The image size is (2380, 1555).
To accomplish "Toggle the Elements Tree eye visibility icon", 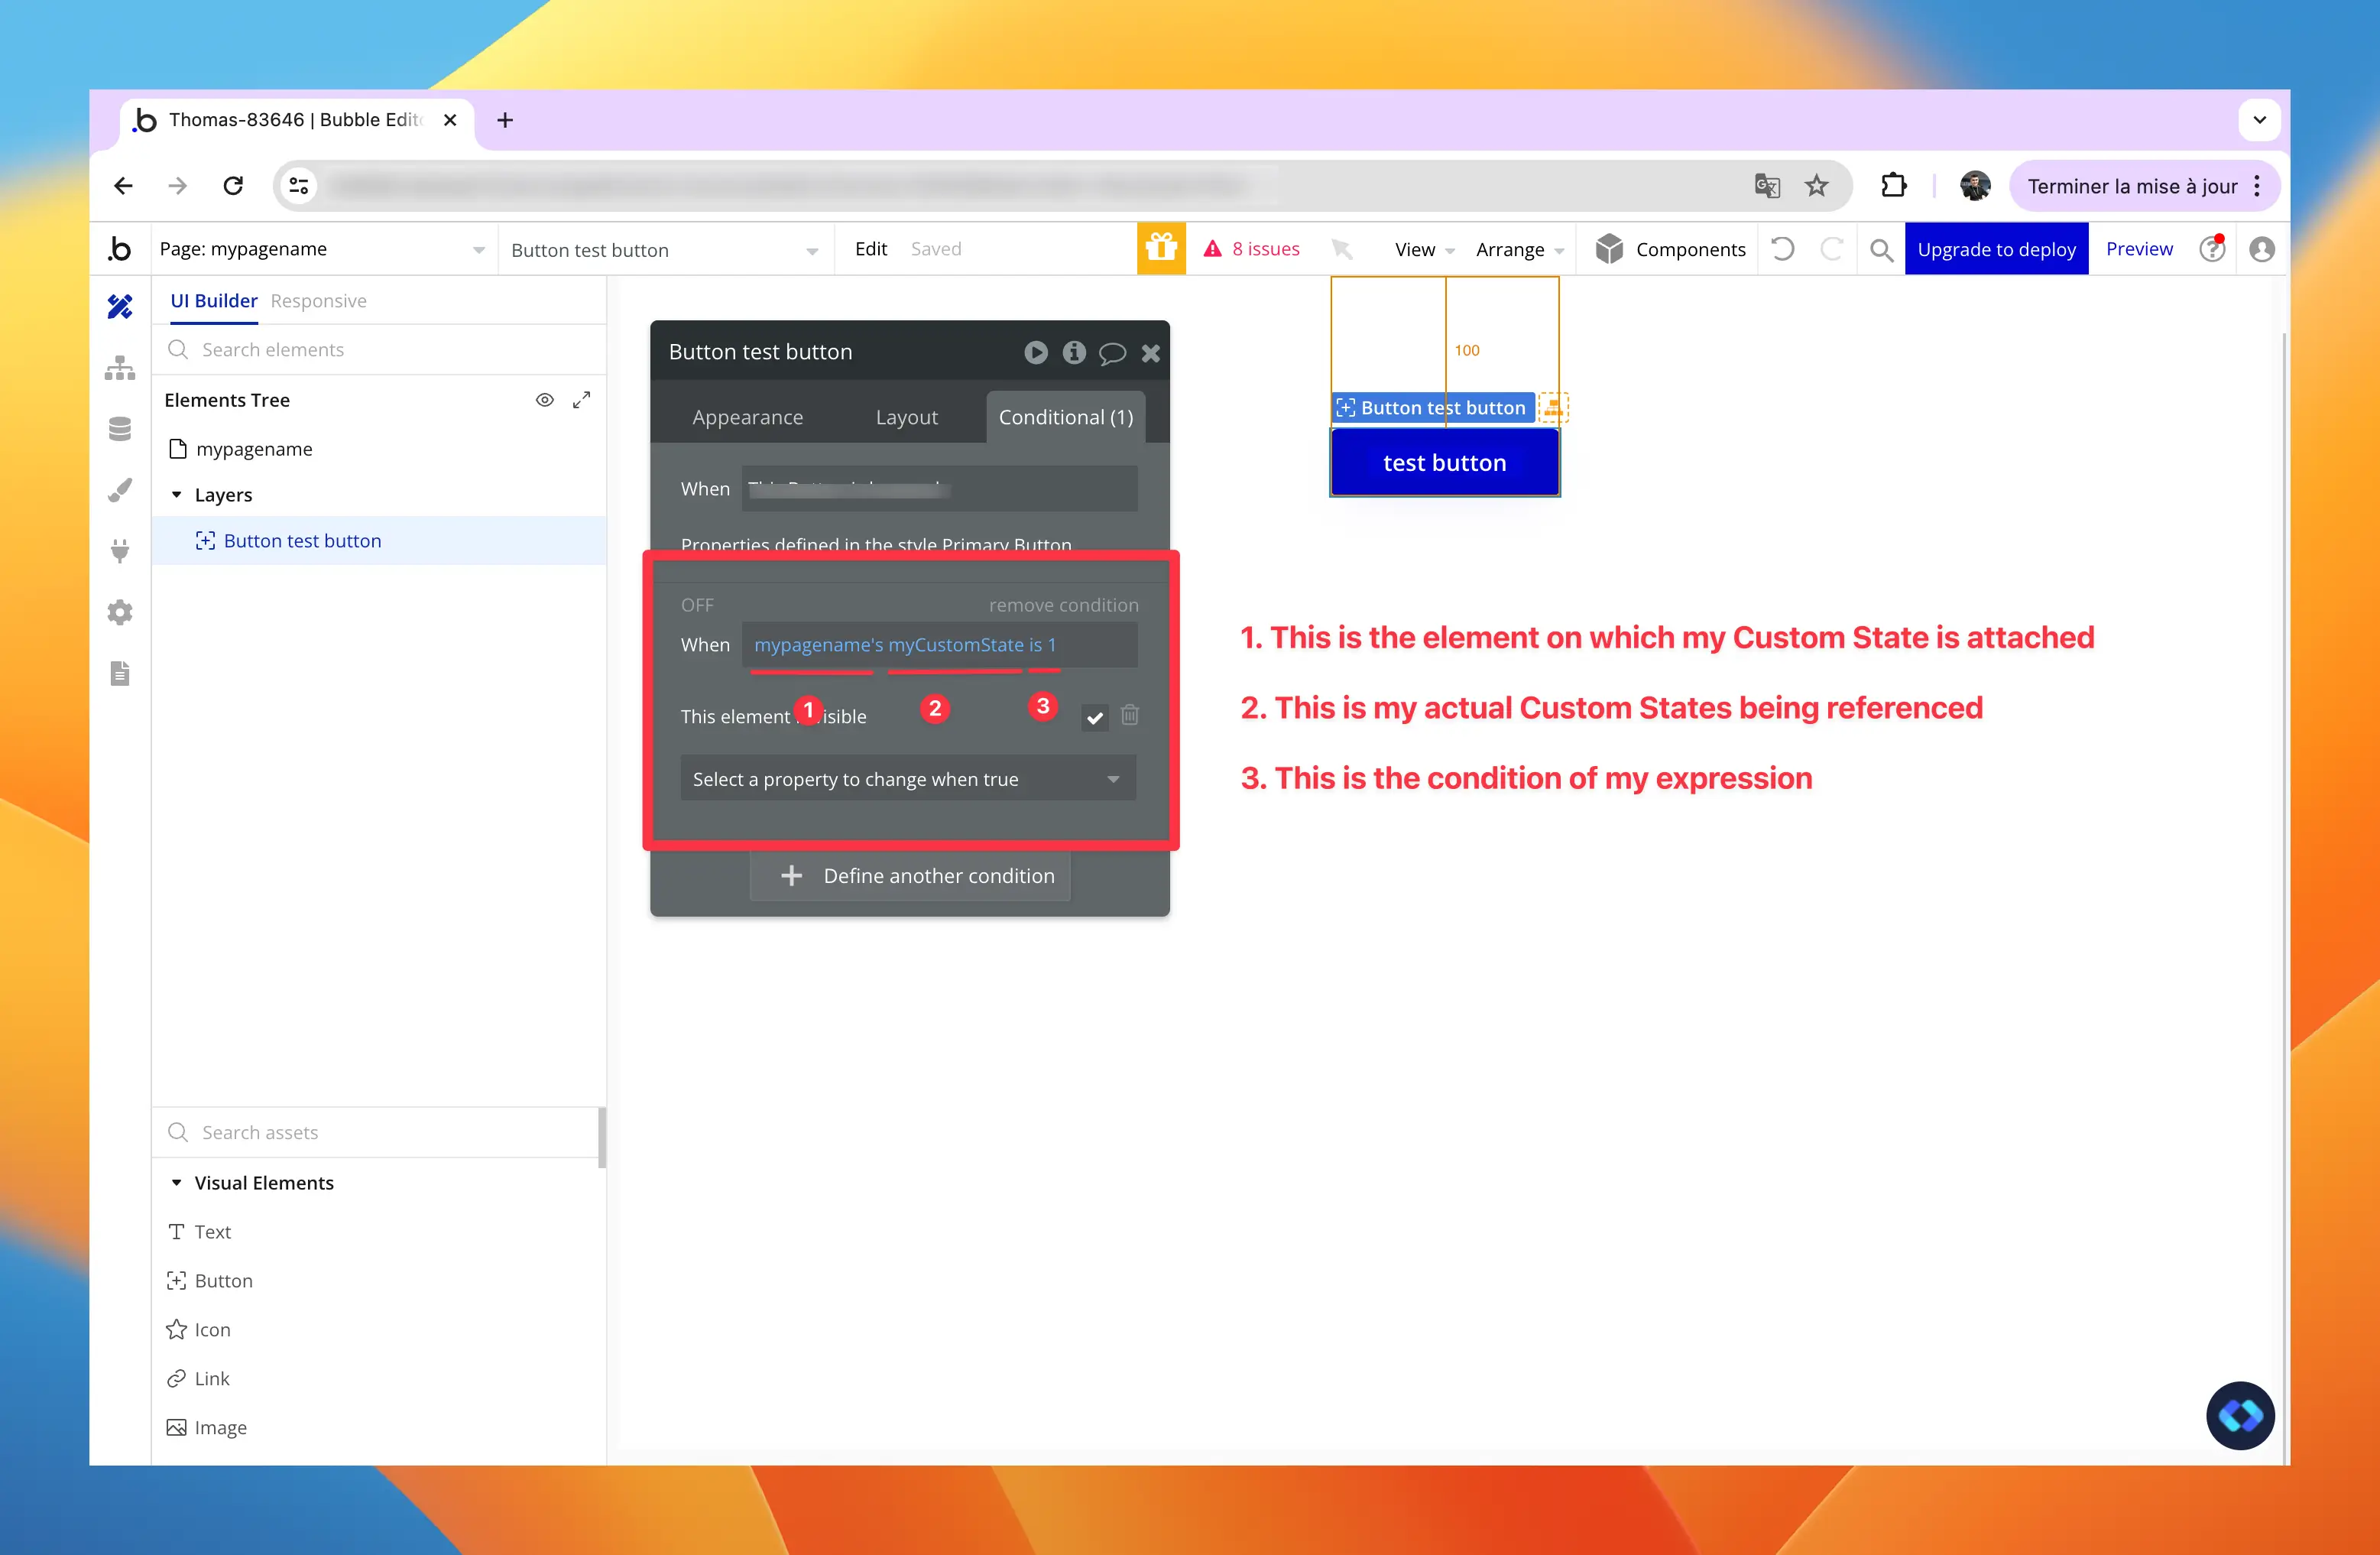I will pos(544,400).
